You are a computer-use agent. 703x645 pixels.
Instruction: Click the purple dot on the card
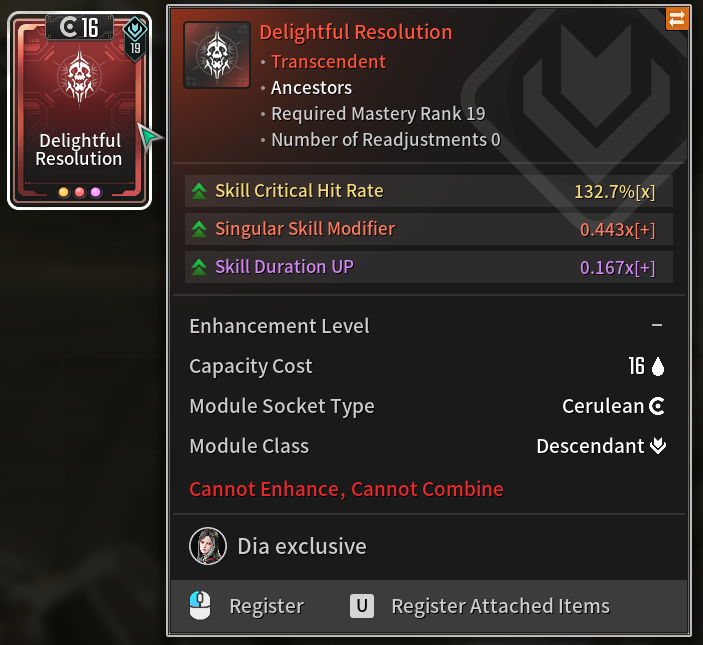(x=95, y=192)
